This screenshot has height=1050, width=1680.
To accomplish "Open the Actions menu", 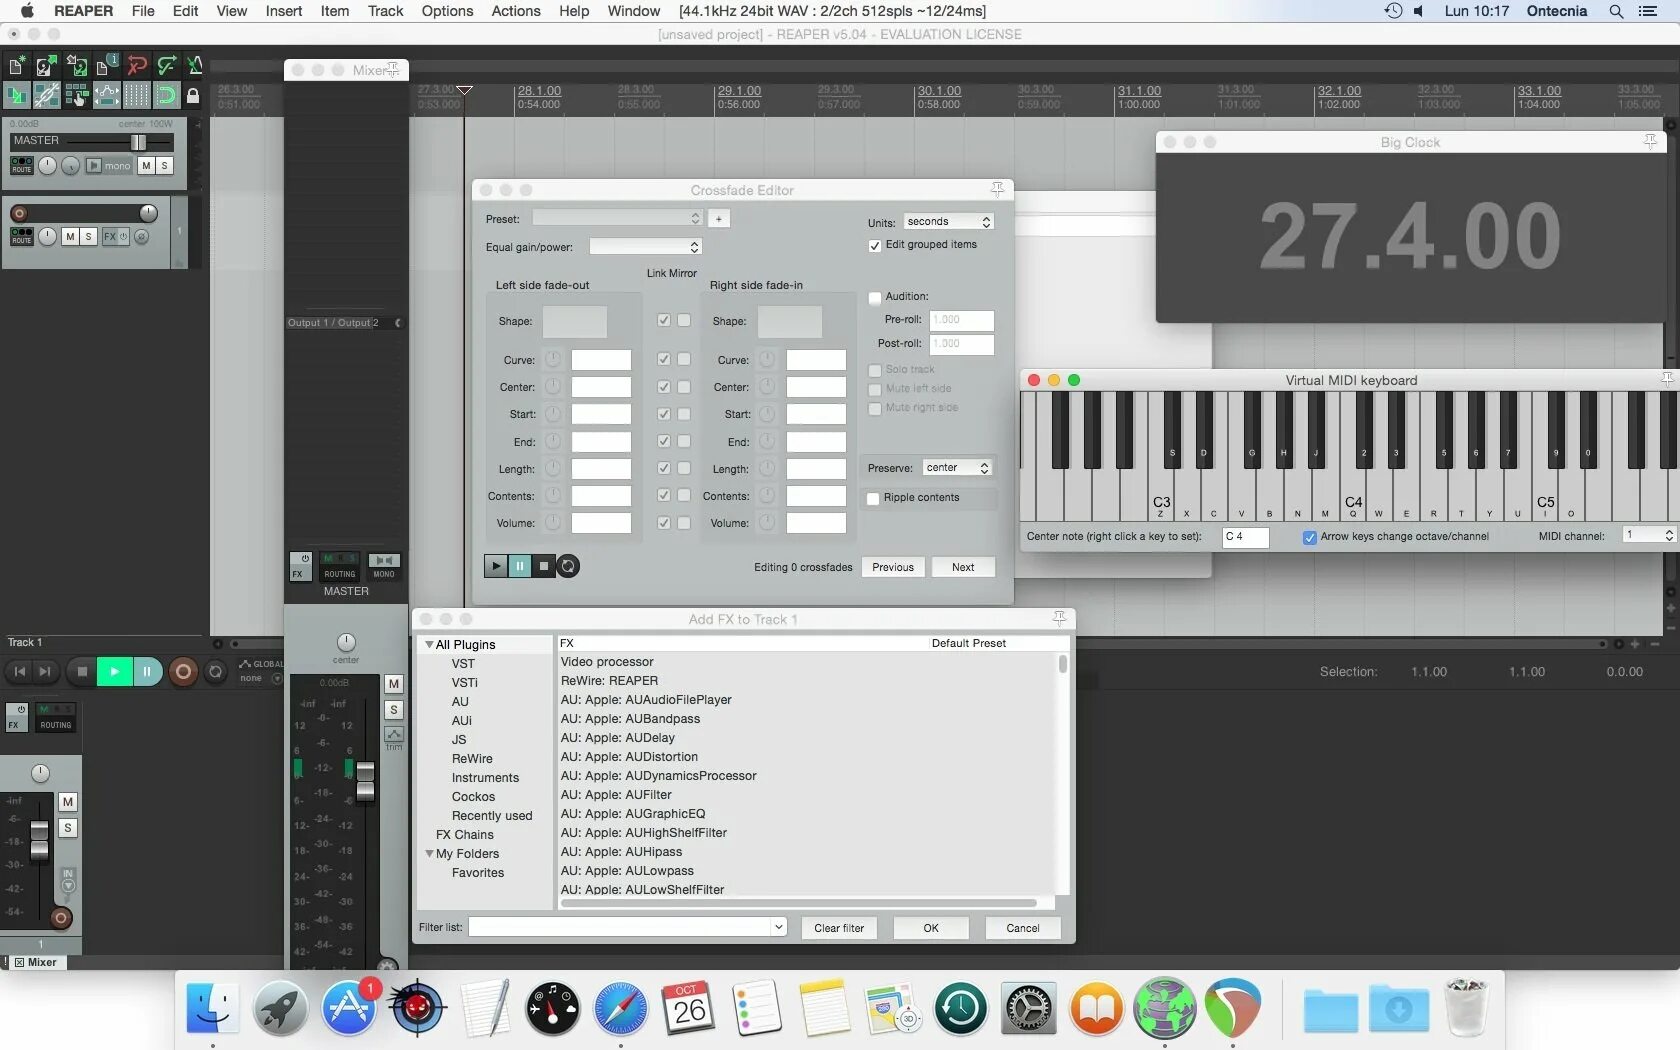I will (516, 11).
